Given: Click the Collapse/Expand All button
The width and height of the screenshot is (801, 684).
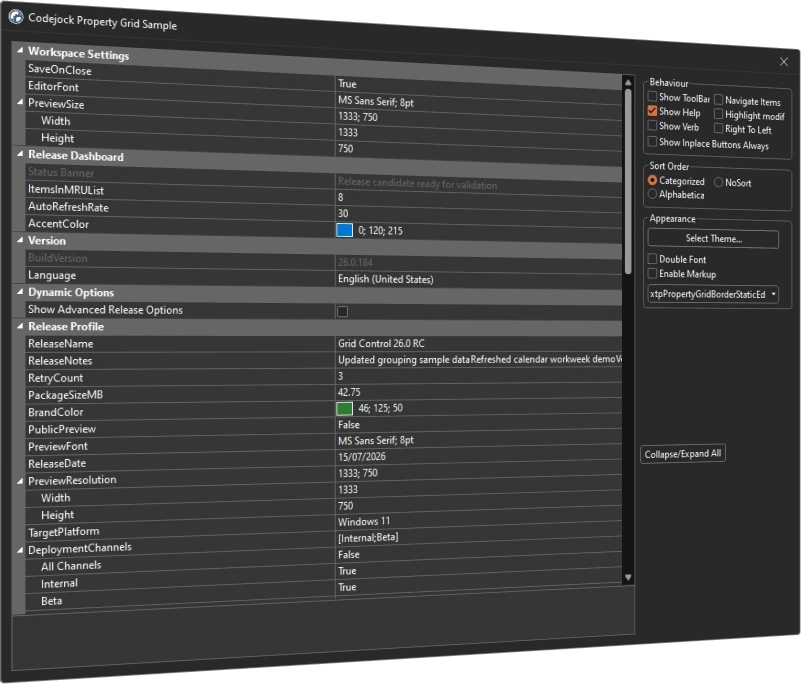Looking at the screenshot, I should (x=682, y=454).
